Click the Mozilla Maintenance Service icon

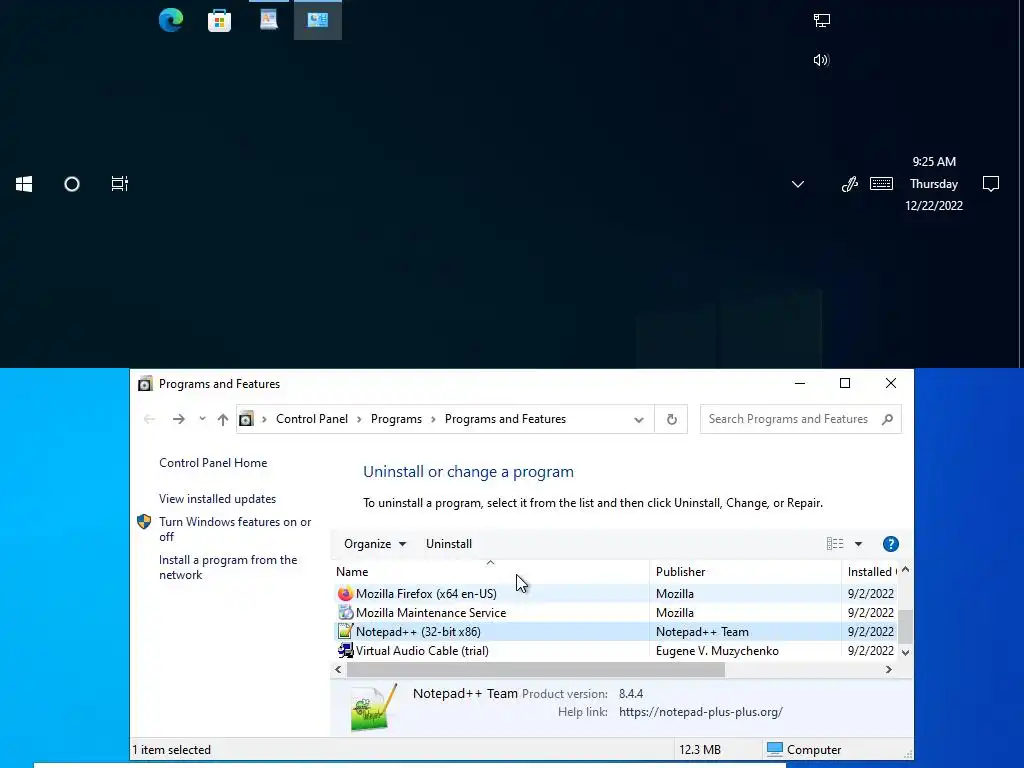click(345, 613)
